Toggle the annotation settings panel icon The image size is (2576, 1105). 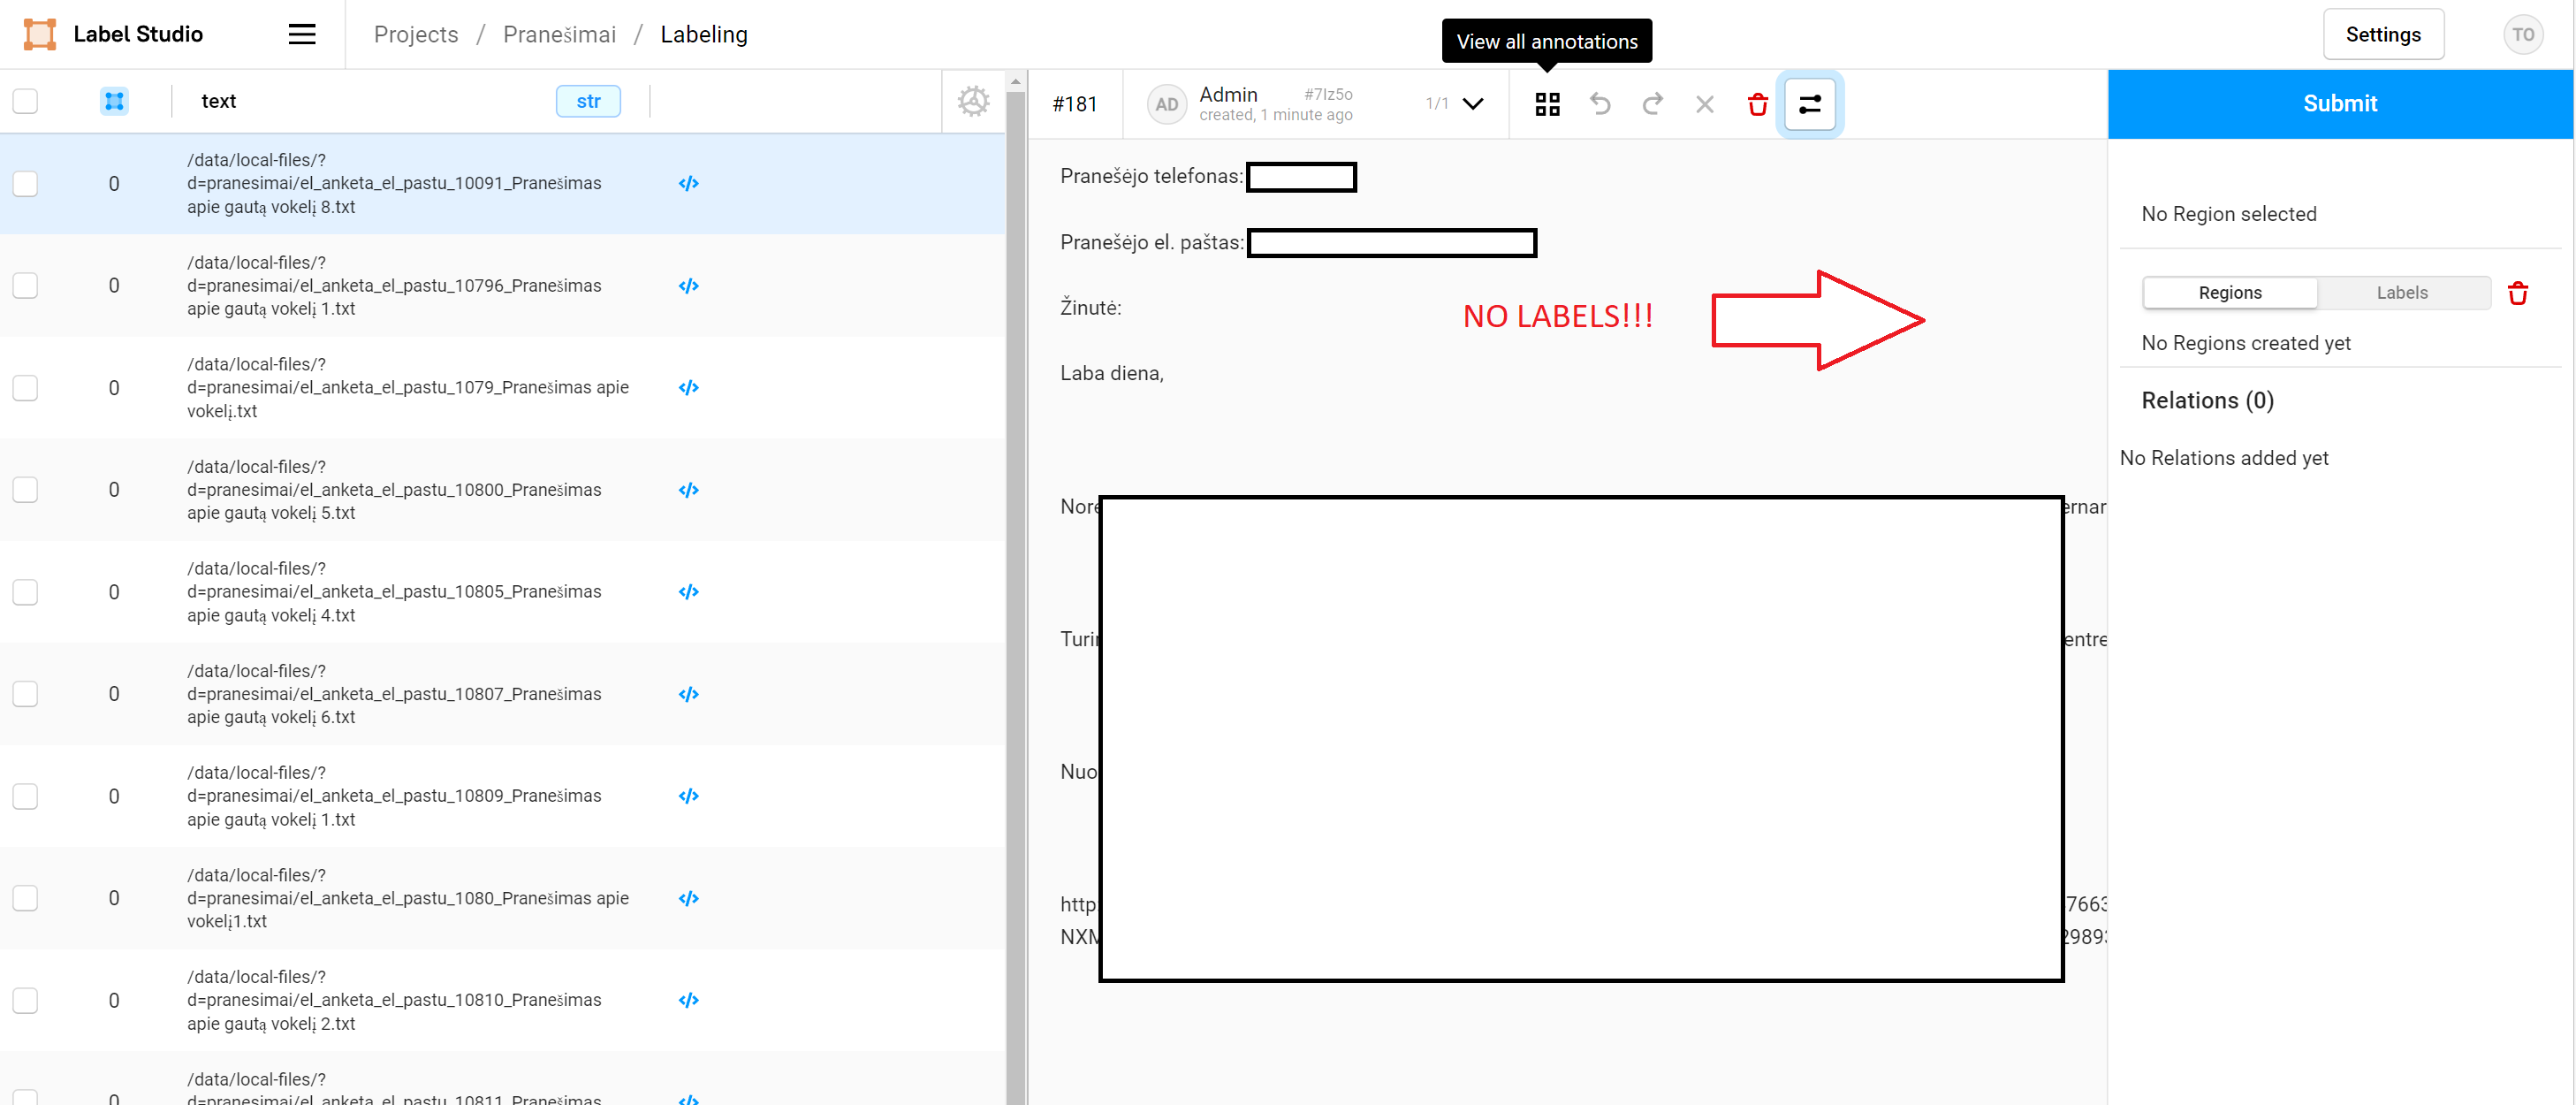coord(1809,103)
